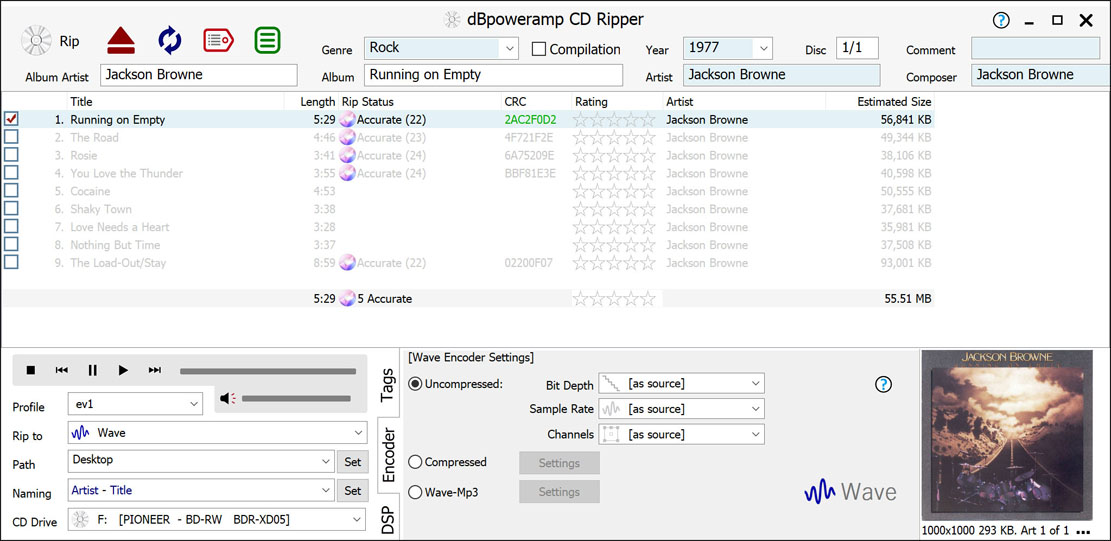Skip to previous track

62,370
